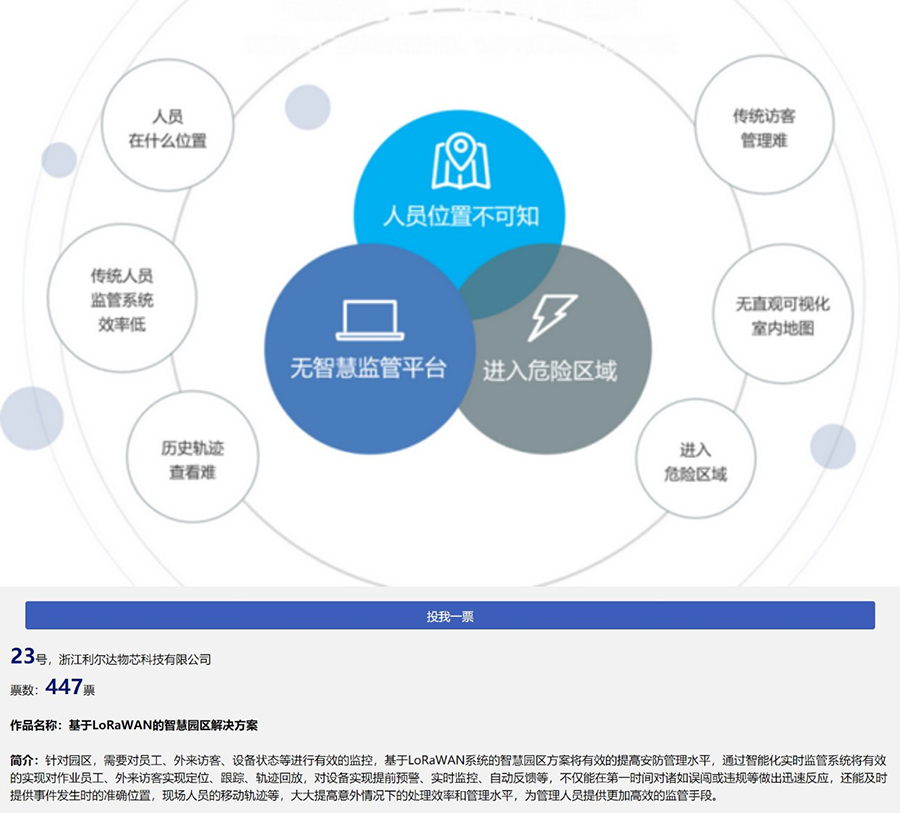
Task: Click the 447 vote count
Action: 64,688
